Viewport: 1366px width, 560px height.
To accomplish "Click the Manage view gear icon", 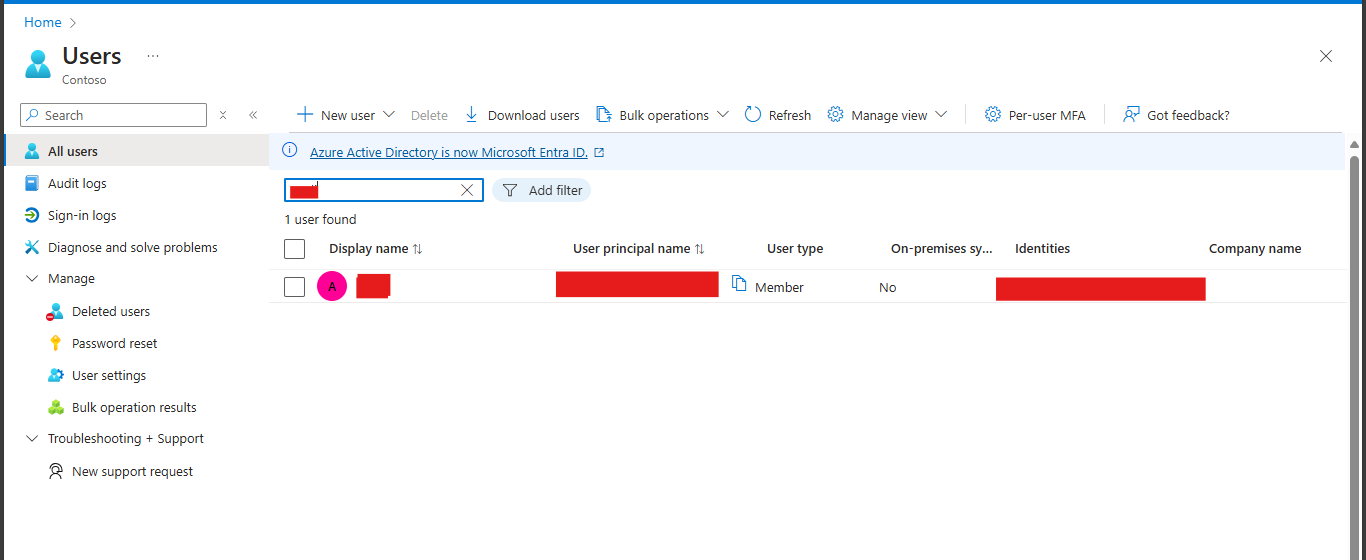I will tap(835, 114).
